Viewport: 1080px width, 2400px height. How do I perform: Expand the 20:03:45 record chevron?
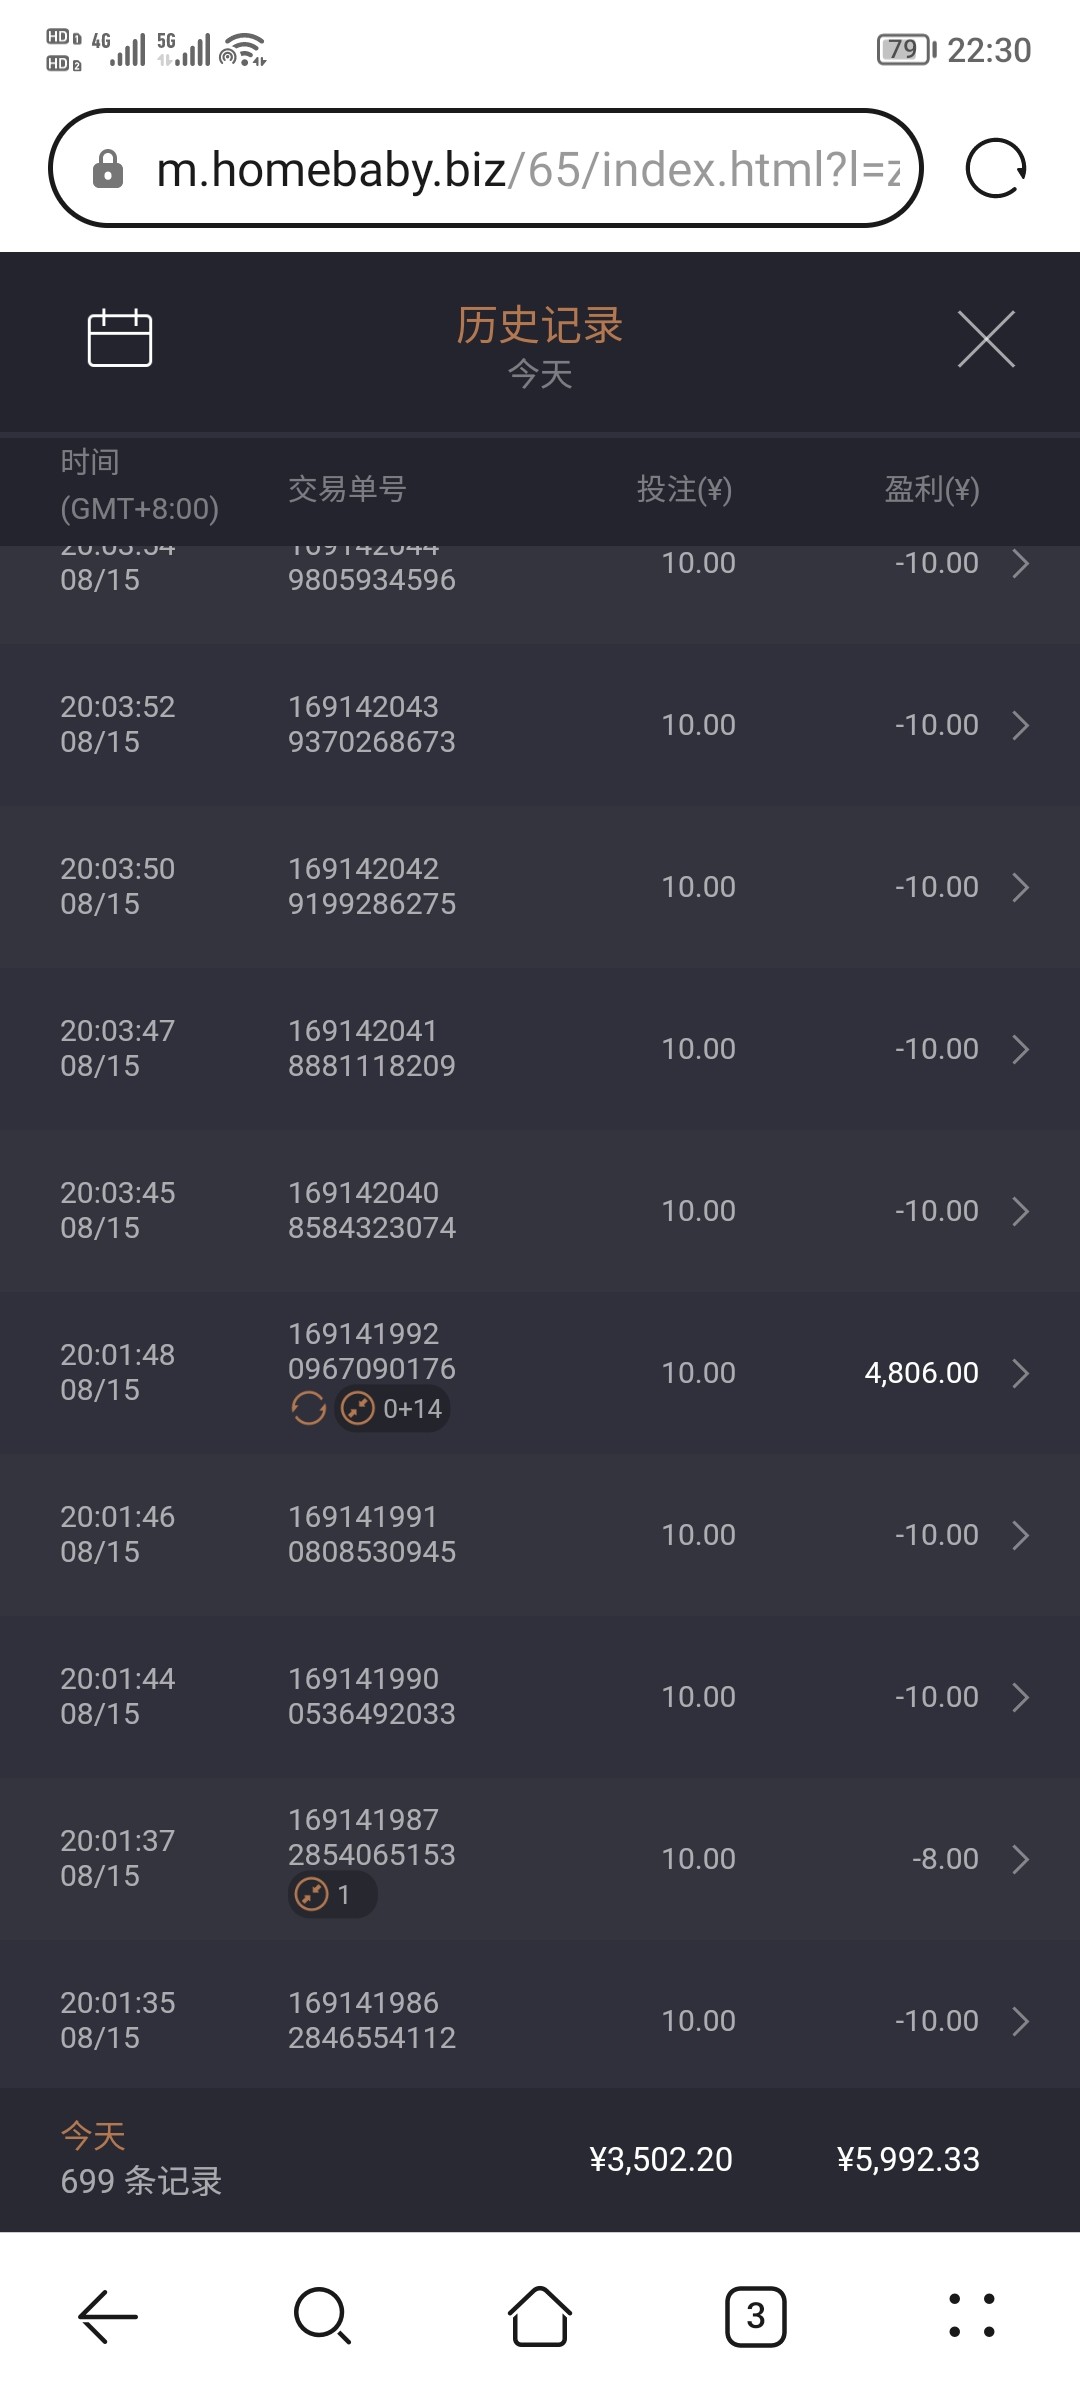click(x=1020, y=1211)
